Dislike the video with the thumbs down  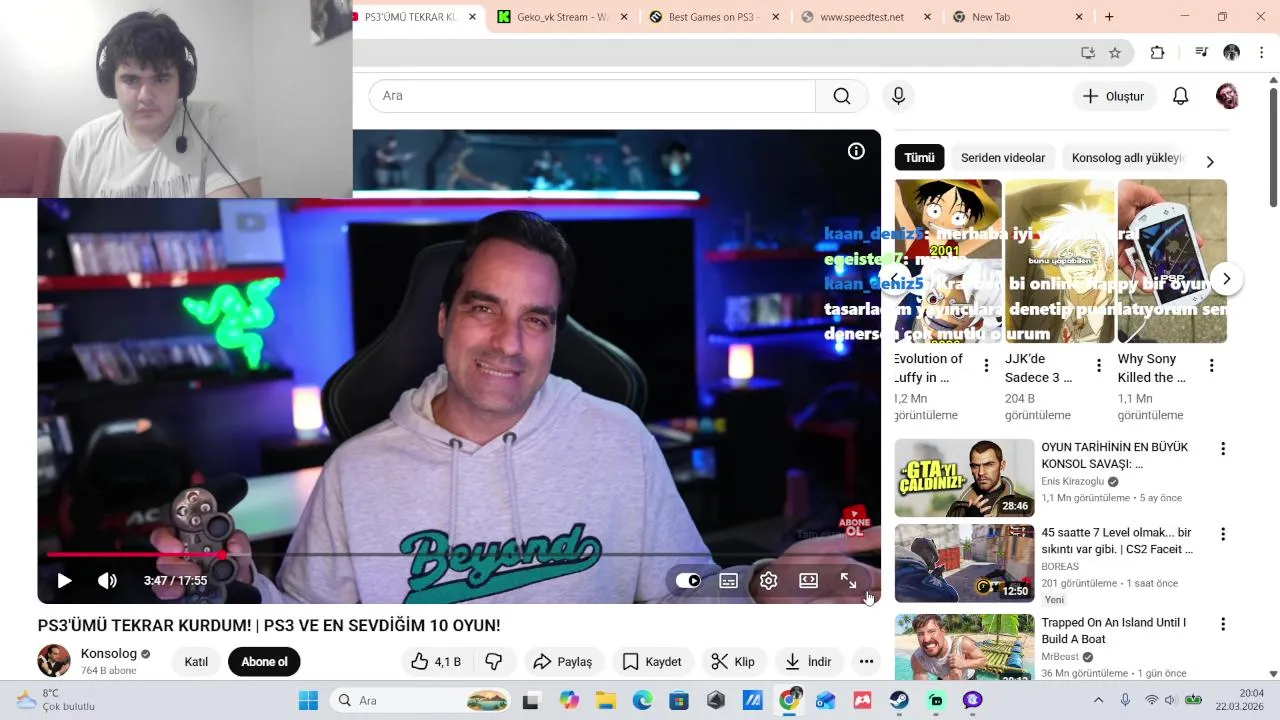493,662
